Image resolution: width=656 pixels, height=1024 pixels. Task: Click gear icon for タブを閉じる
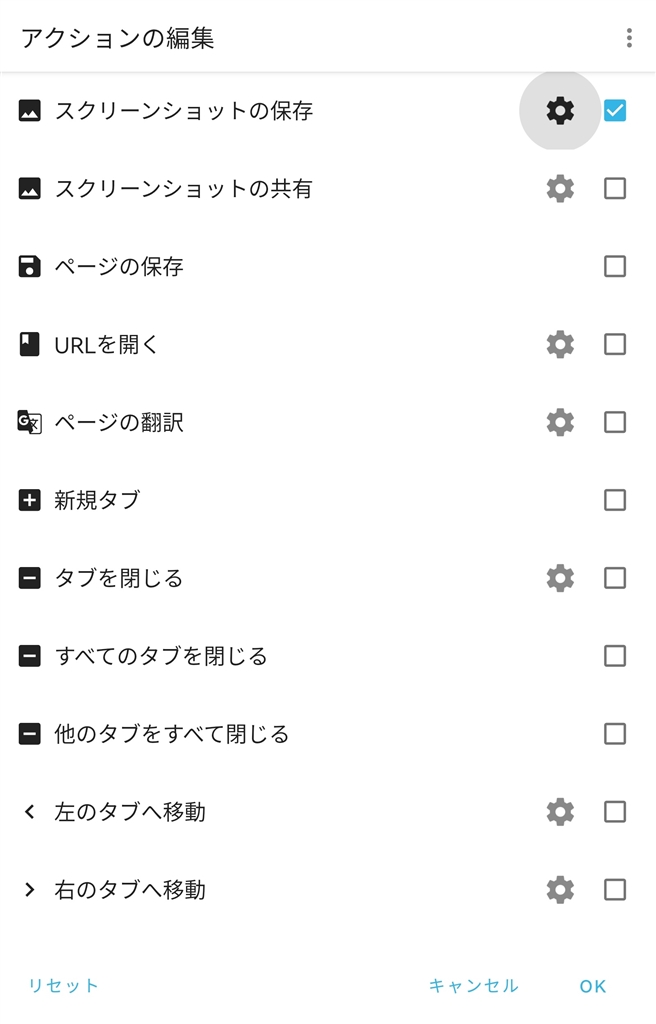point(560,578)
